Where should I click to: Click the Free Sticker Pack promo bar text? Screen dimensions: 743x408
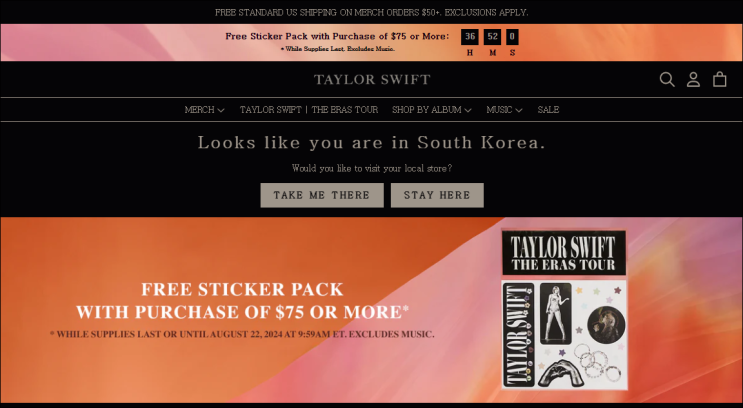tap(337, 36)
